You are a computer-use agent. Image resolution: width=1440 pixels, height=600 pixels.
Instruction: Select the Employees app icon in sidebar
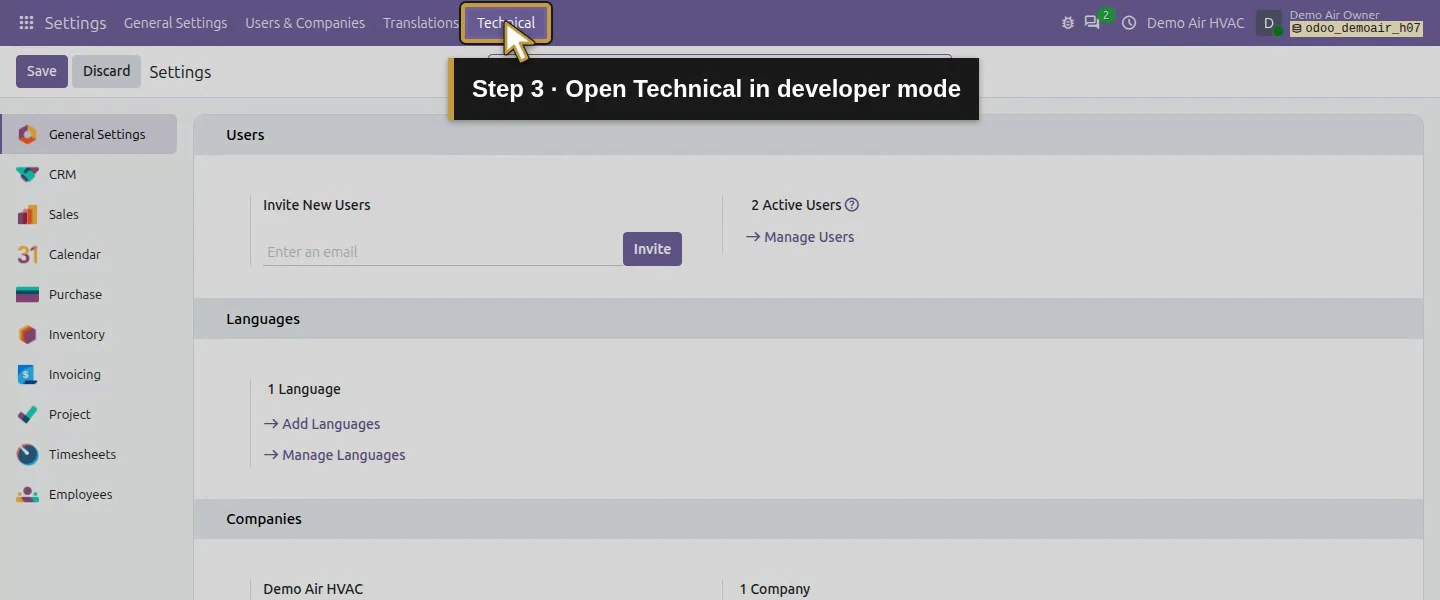(x=28, y=494)
